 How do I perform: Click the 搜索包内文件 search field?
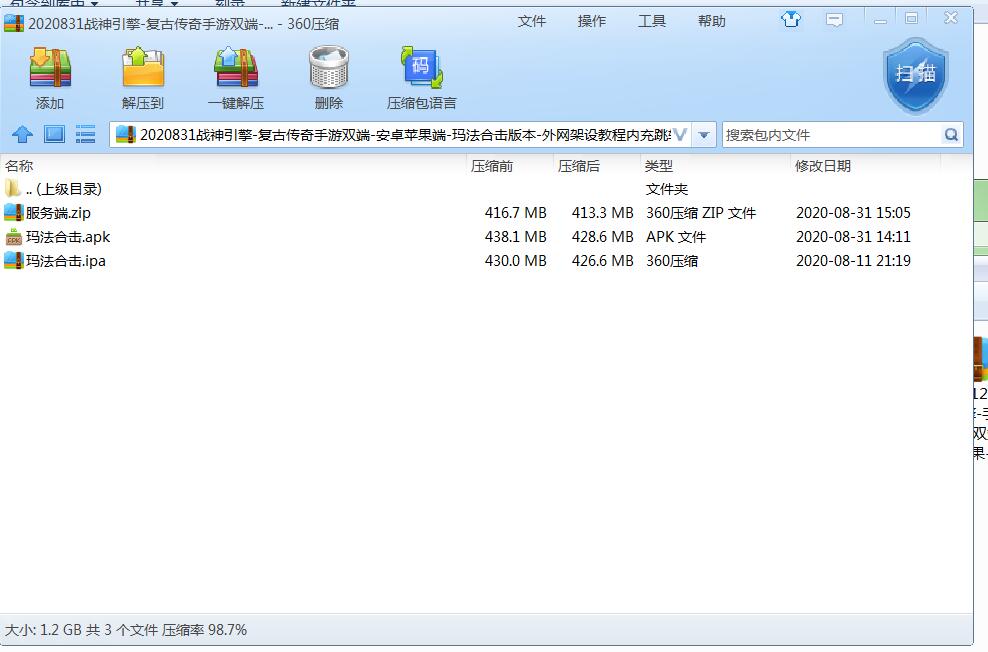pyautogui.click(x=830, y=135)
